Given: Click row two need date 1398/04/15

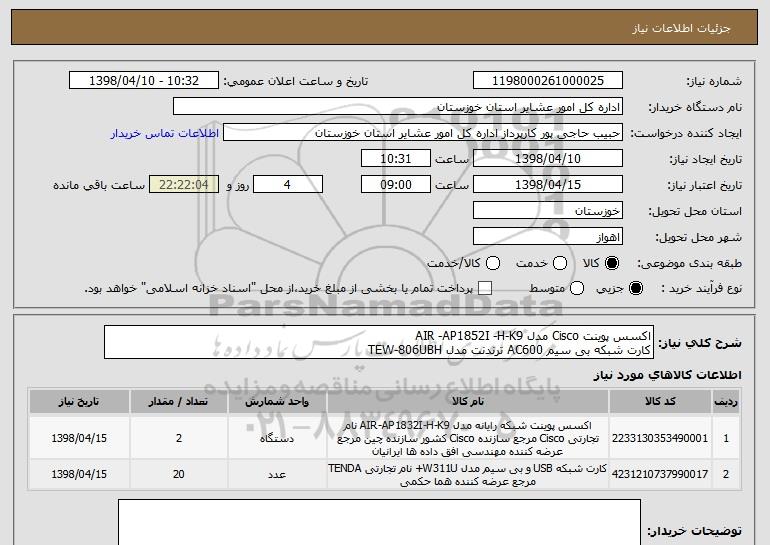Looking at the screenshot, I should (x=79, y=475).
